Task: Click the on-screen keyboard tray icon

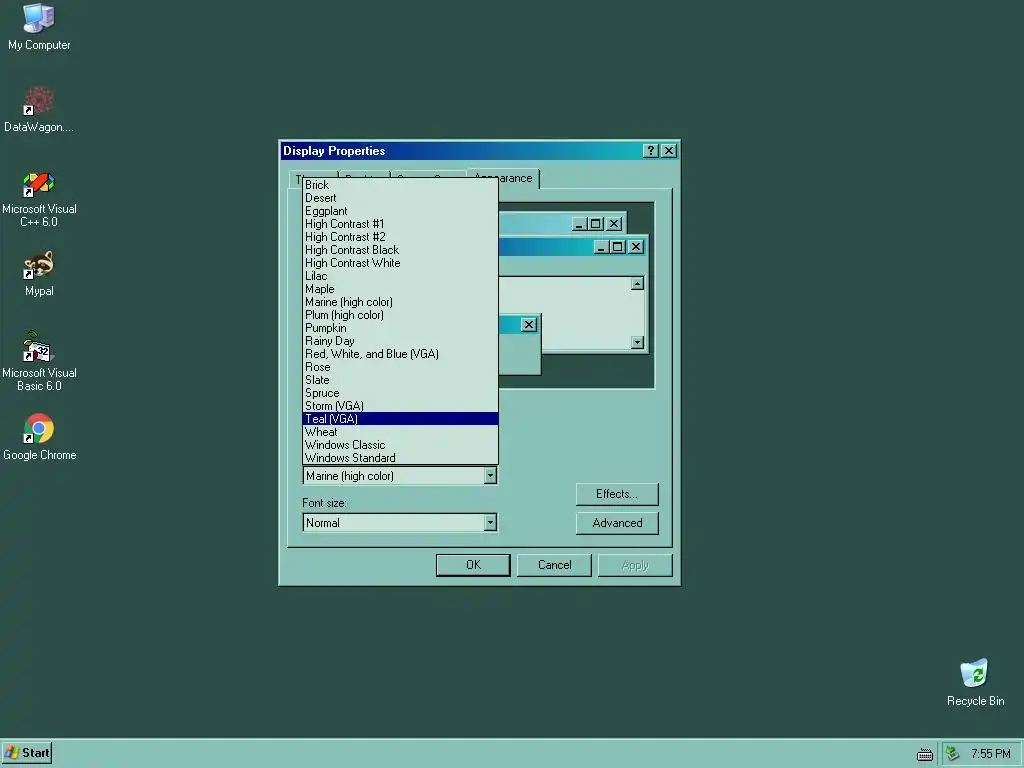Action: [x=925, y=754]
